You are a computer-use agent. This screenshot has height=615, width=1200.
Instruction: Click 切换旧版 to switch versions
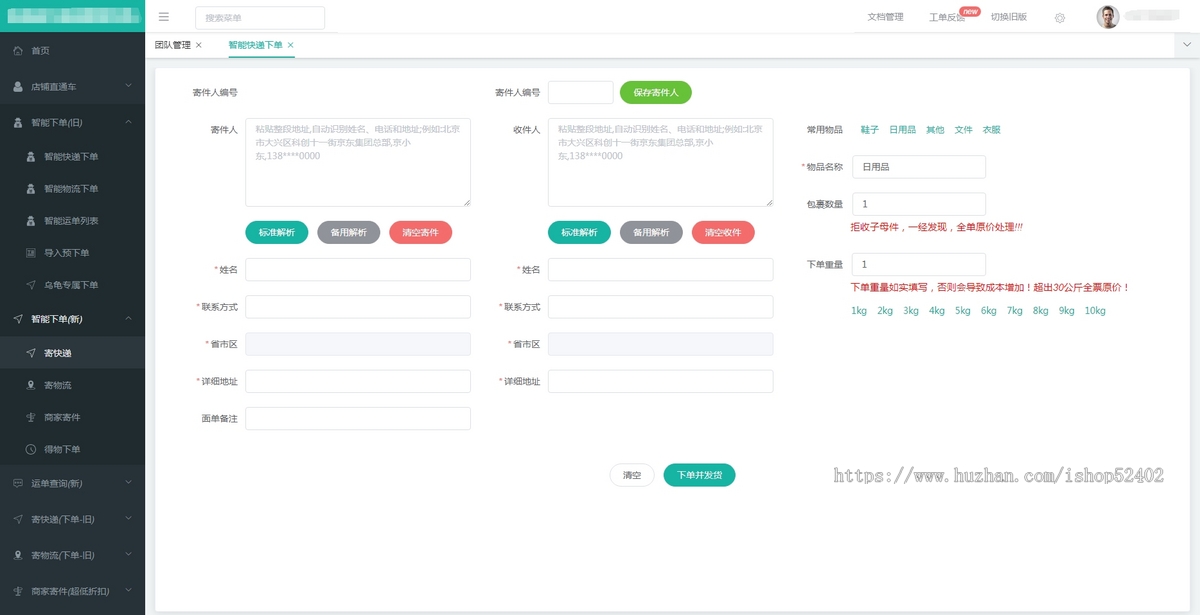tap(1009, 17)
